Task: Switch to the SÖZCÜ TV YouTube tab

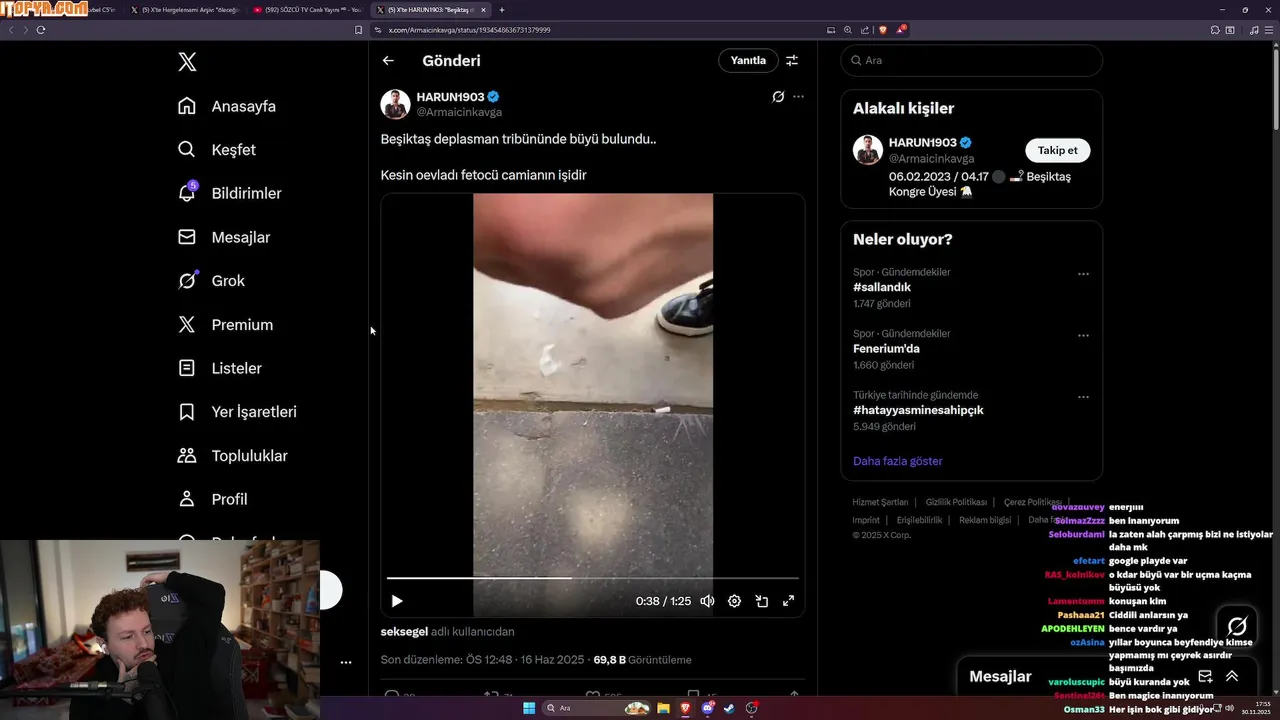Action: (x=306, y=9)
